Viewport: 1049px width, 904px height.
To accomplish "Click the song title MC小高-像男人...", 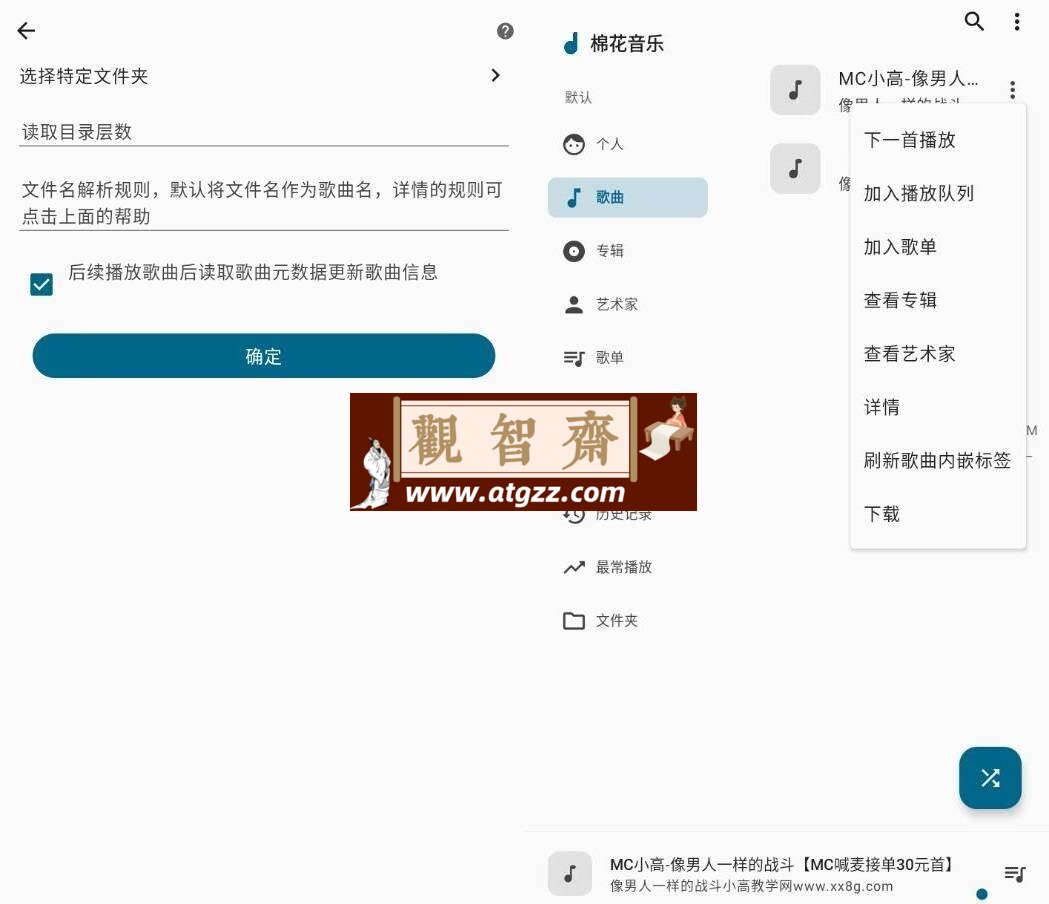I will [908, 79].
